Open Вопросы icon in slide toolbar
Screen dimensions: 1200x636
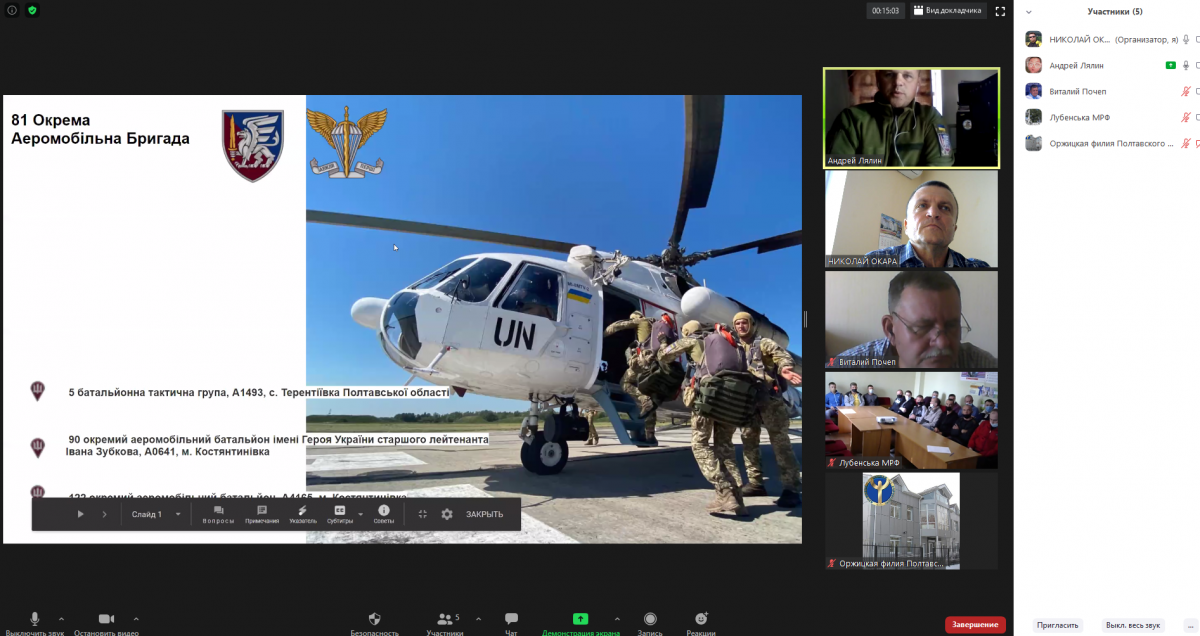point(218,513)
